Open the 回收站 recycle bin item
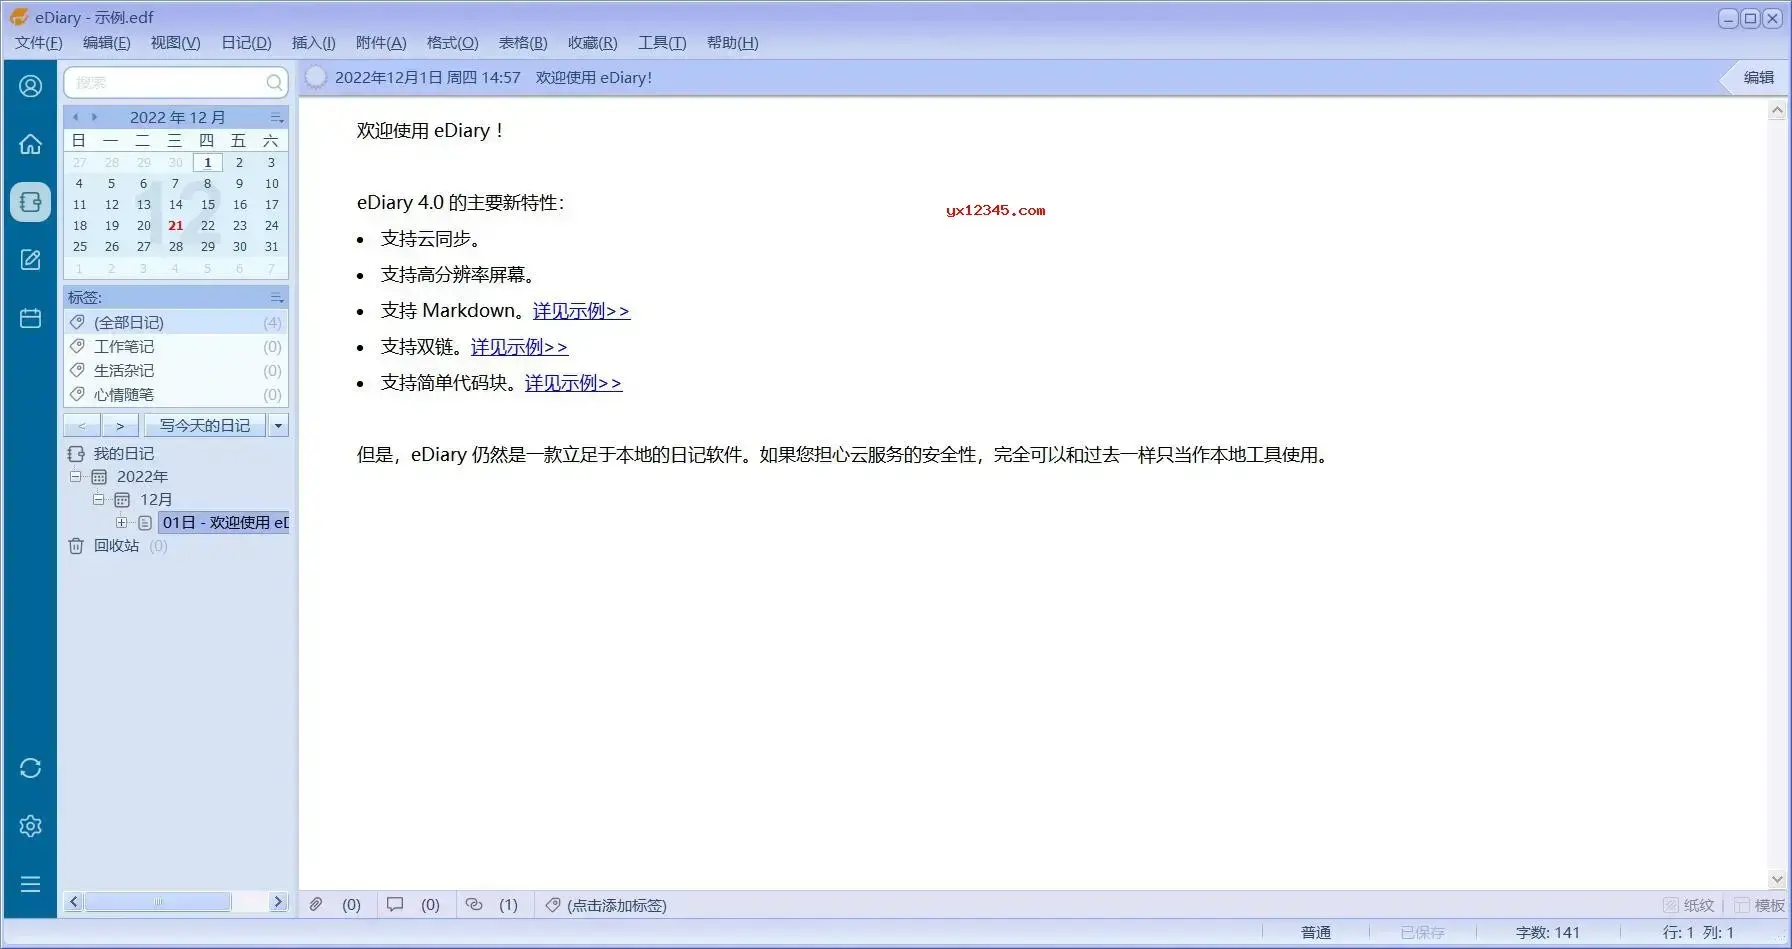The width and height of the screenshot is (1792, 949). pos(117,546)
